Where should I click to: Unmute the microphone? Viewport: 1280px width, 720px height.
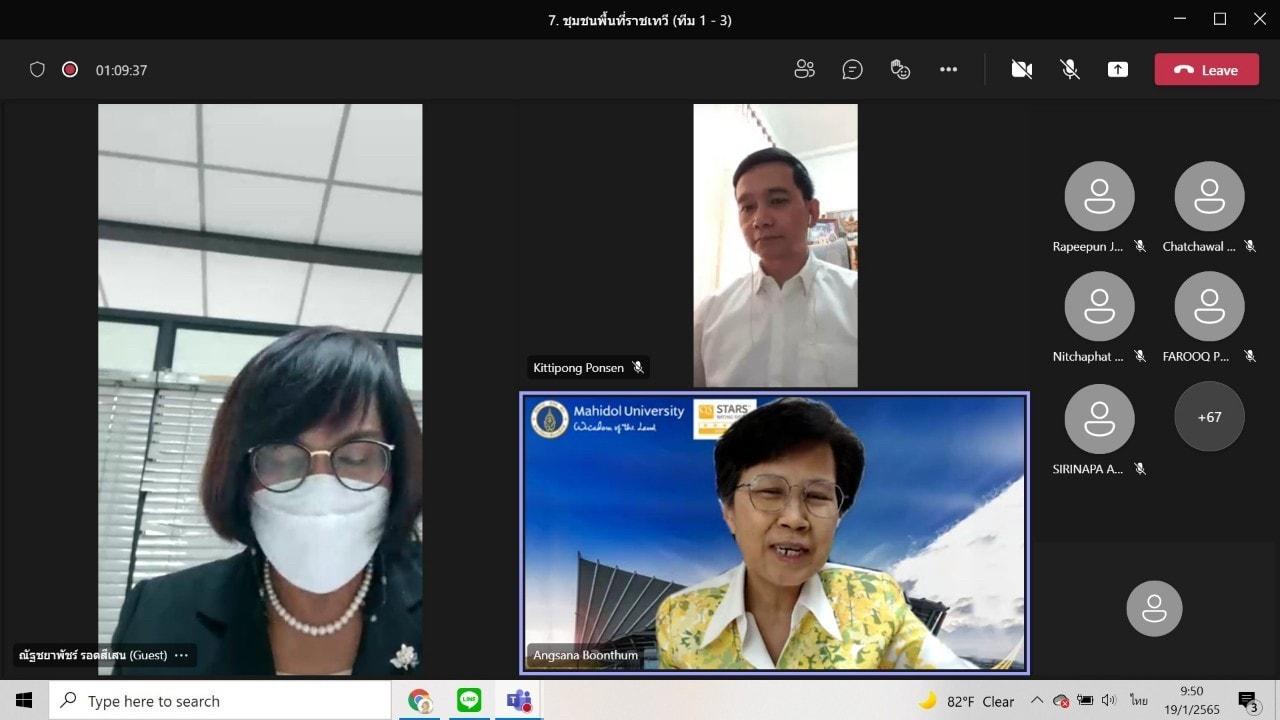(1070, 69)
